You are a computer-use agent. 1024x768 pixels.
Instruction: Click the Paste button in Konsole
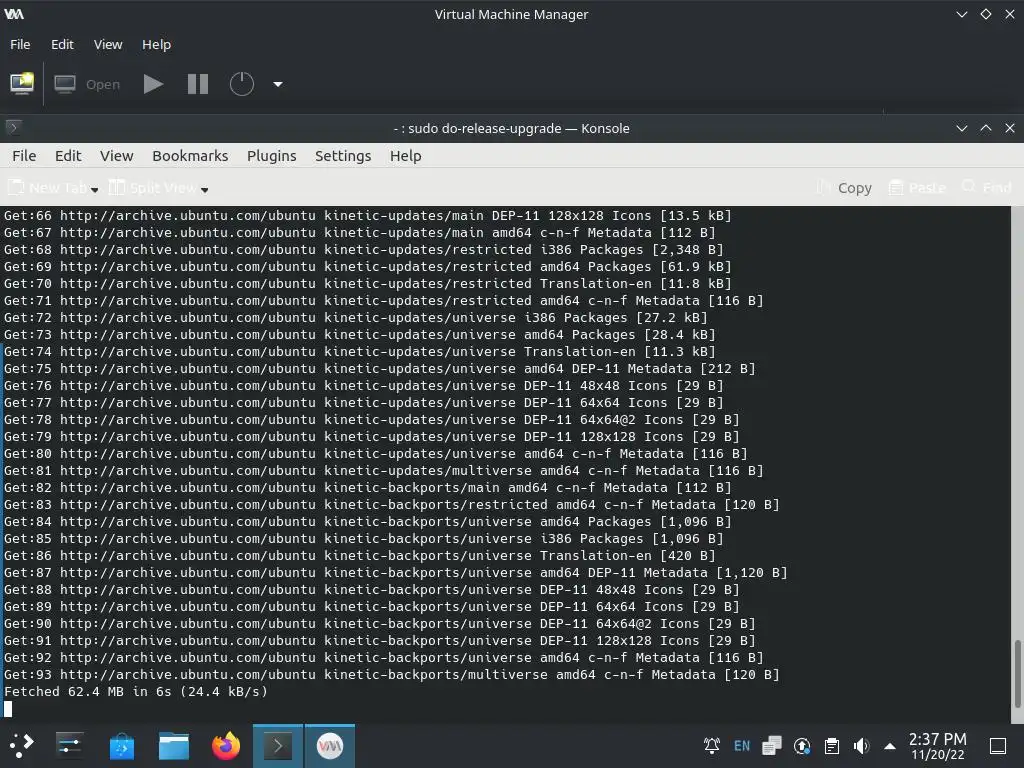[x=917, y=188]
